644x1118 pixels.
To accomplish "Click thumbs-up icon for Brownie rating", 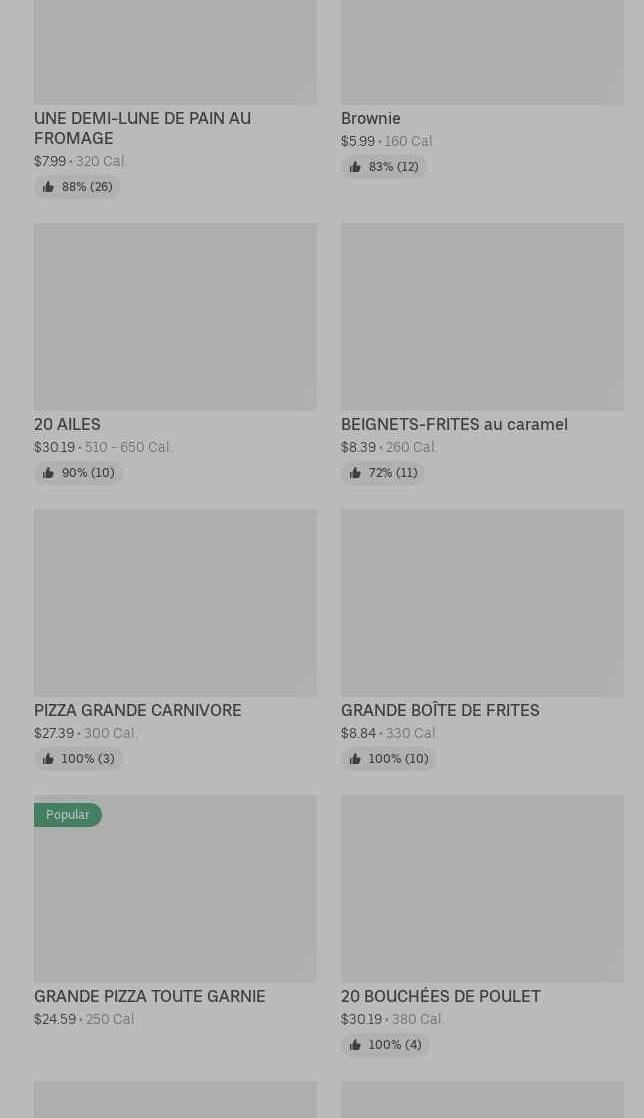I will (355, 167).
